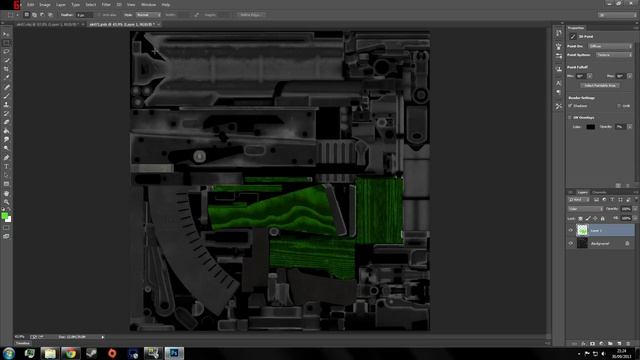Select the Brush tool
Screen dimensions: 640x360
[6, 96]
